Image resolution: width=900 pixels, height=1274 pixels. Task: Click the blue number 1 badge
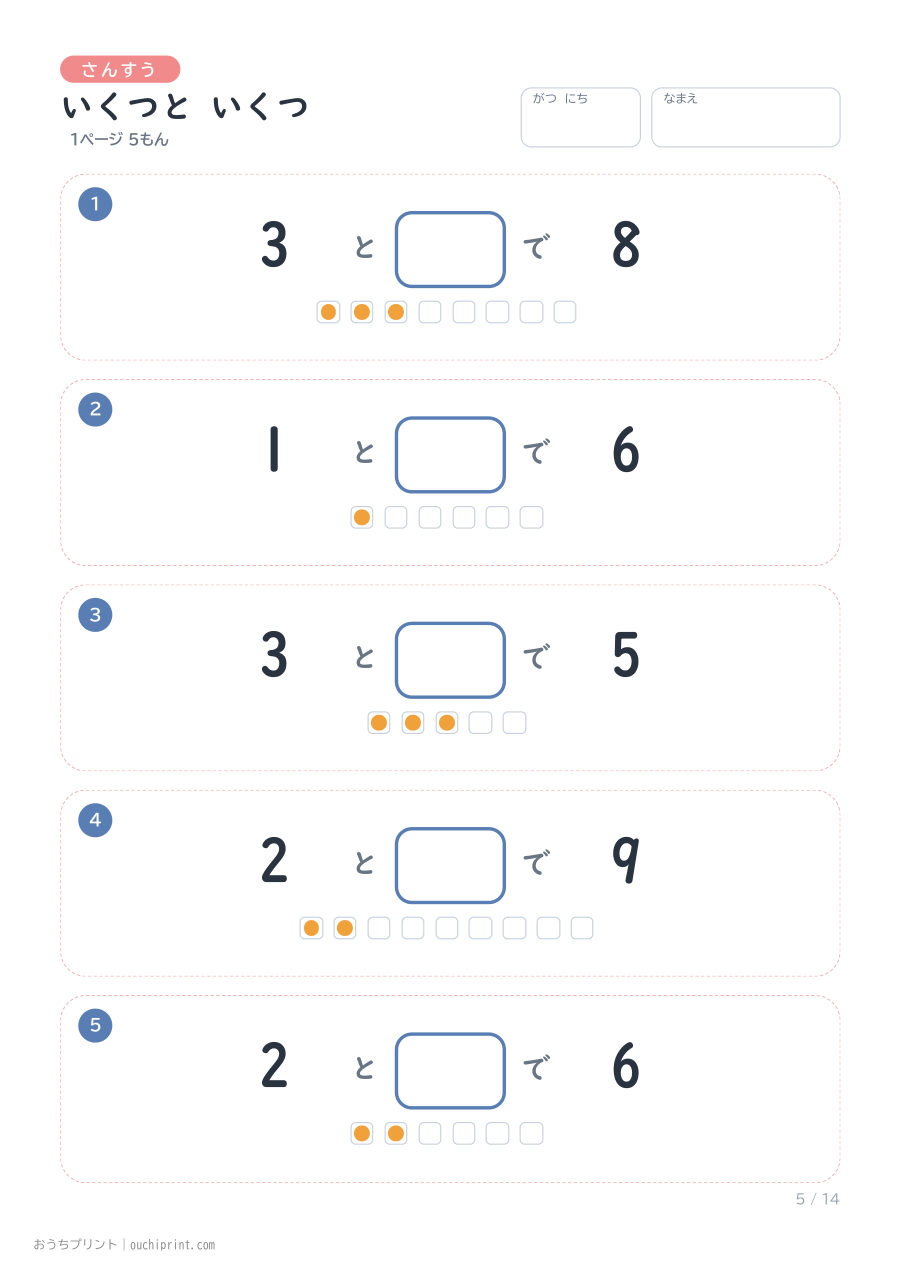click(95, 205)
